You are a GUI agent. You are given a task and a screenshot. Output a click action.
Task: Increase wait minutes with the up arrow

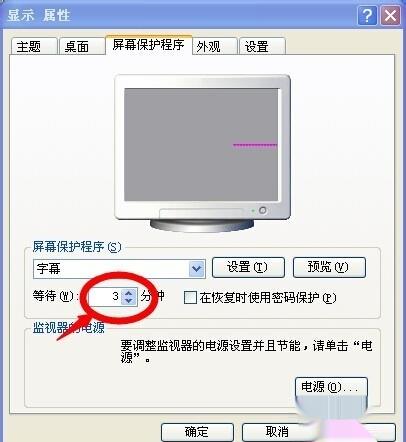tap(129, 292)
